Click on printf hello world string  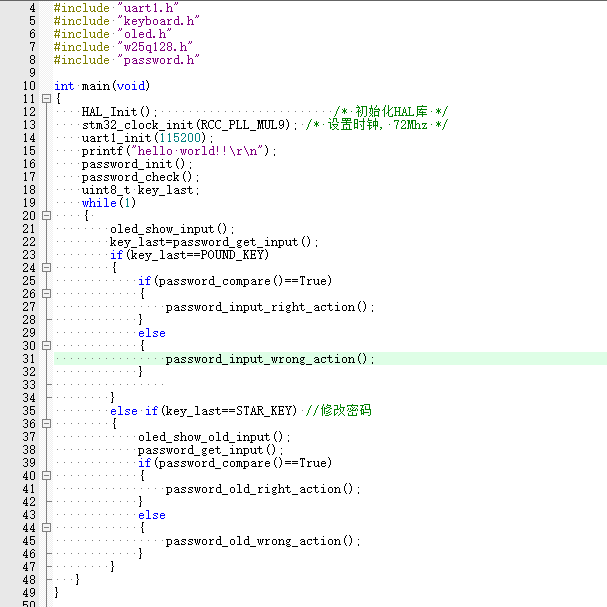197,151
